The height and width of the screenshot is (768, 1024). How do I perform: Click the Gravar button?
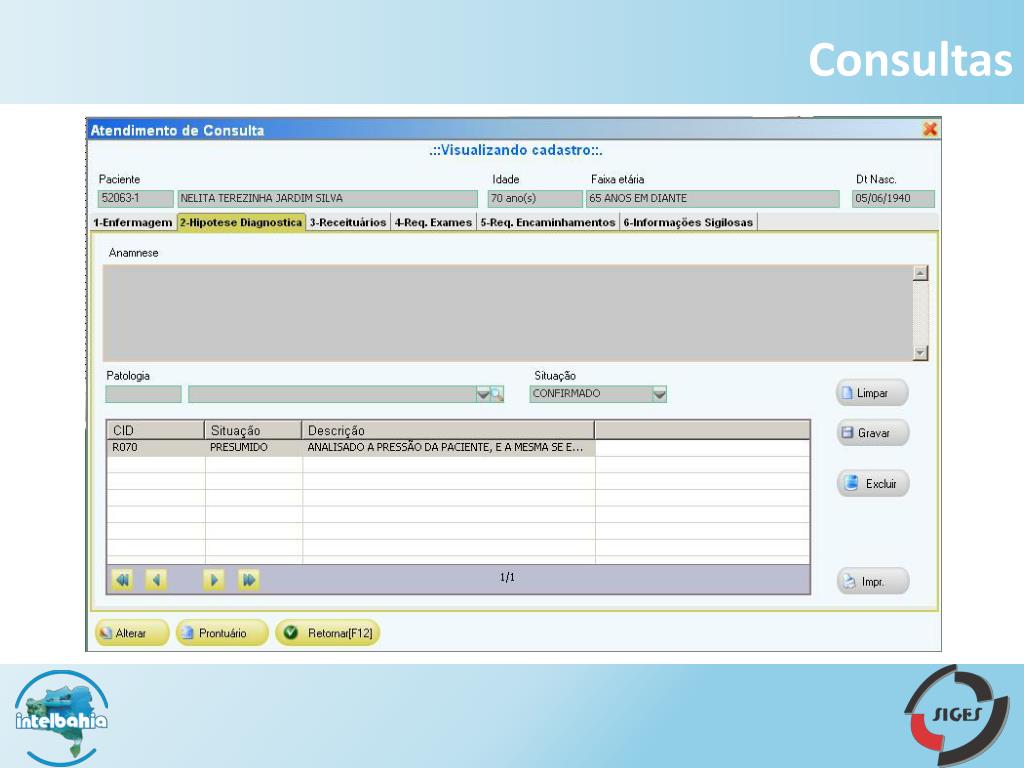(872, 433)
